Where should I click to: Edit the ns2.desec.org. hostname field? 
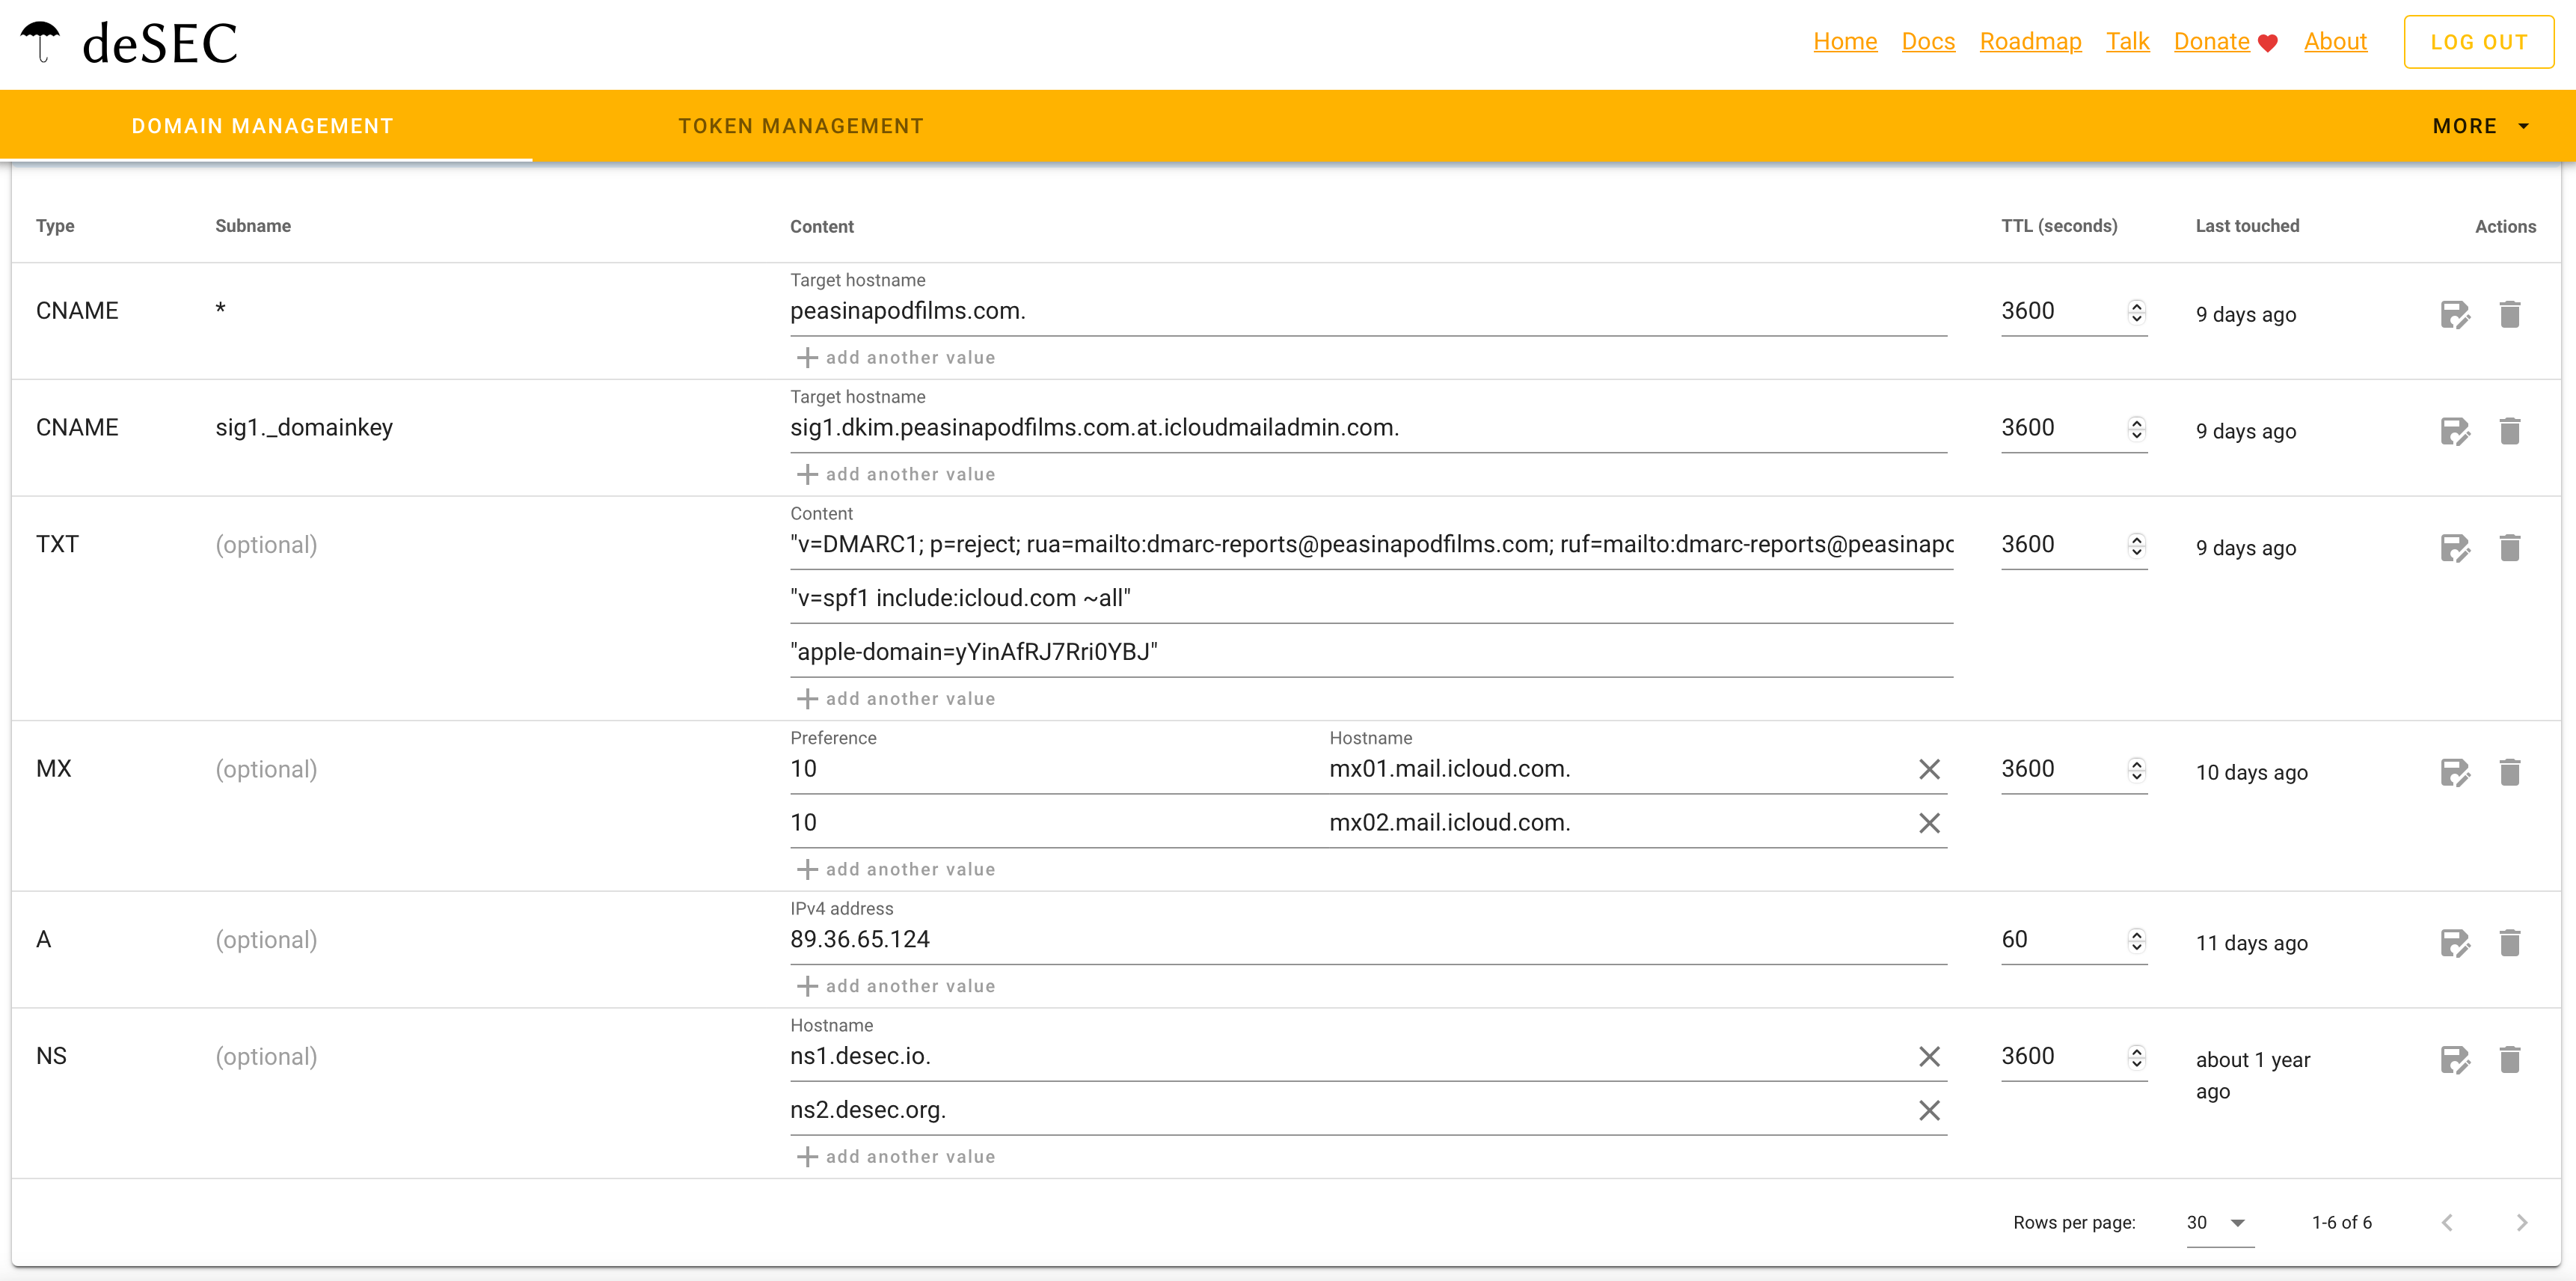click(x=1350, y=1110)
